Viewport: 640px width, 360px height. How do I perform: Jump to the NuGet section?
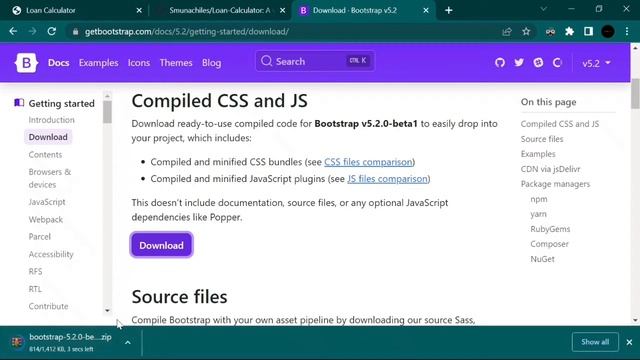542,259
